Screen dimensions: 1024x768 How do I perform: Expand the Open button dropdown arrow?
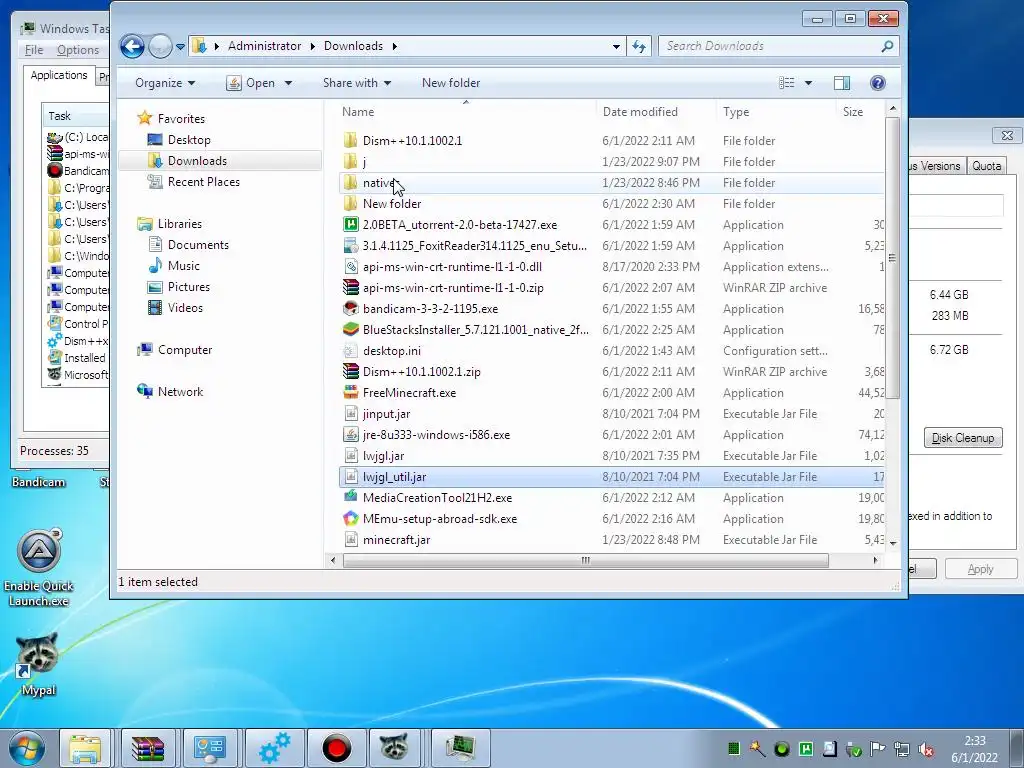[x=288, y=83]
